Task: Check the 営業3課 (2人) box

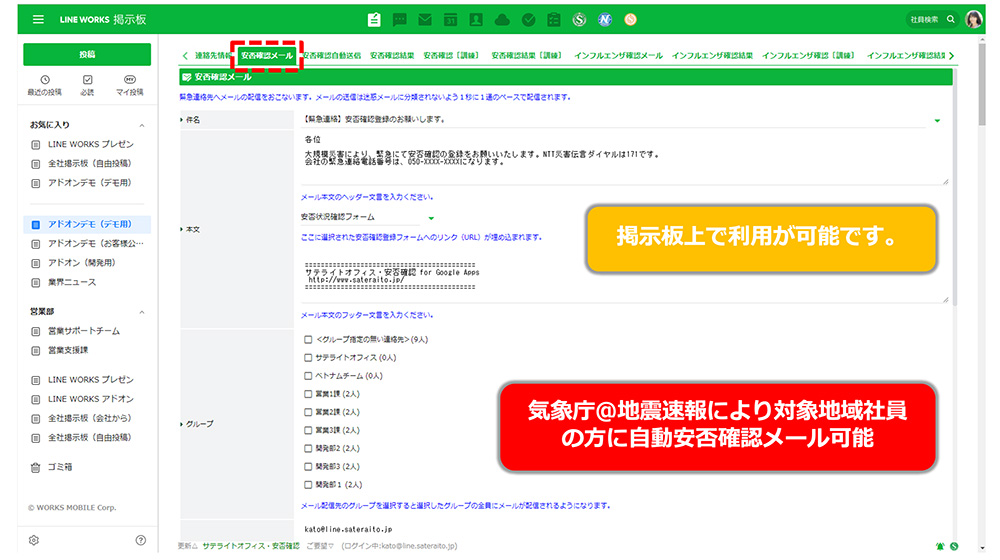Action: click(308, 431)
